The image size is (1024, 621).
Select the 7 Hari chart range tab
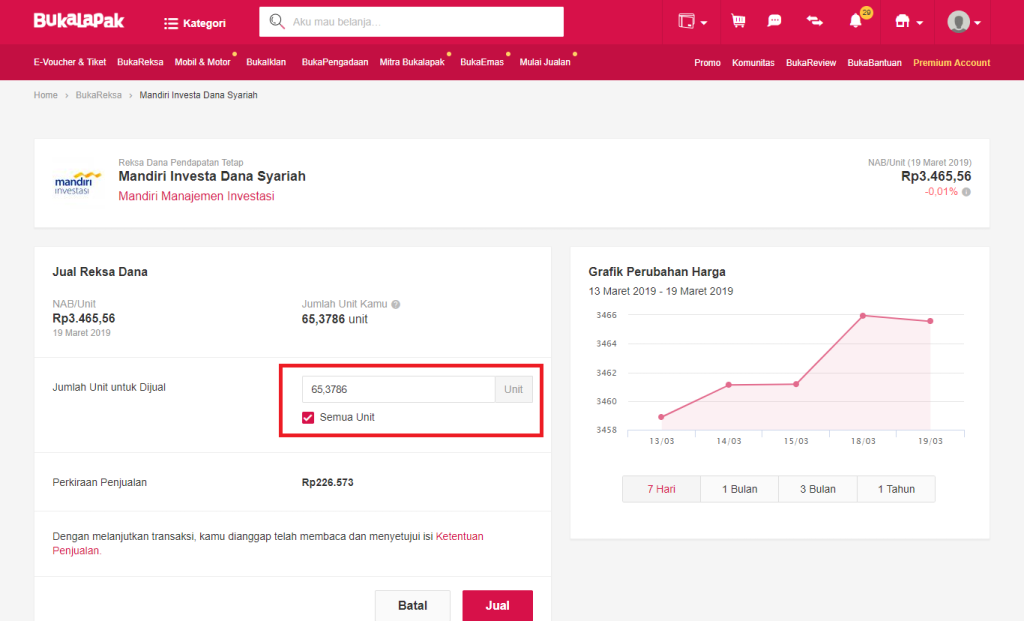(661, 489)
